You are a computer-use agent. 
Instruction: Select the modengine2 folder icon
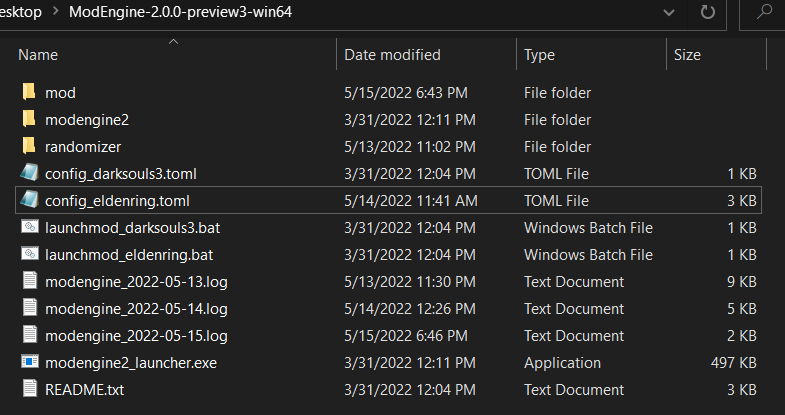pos(29,120)
